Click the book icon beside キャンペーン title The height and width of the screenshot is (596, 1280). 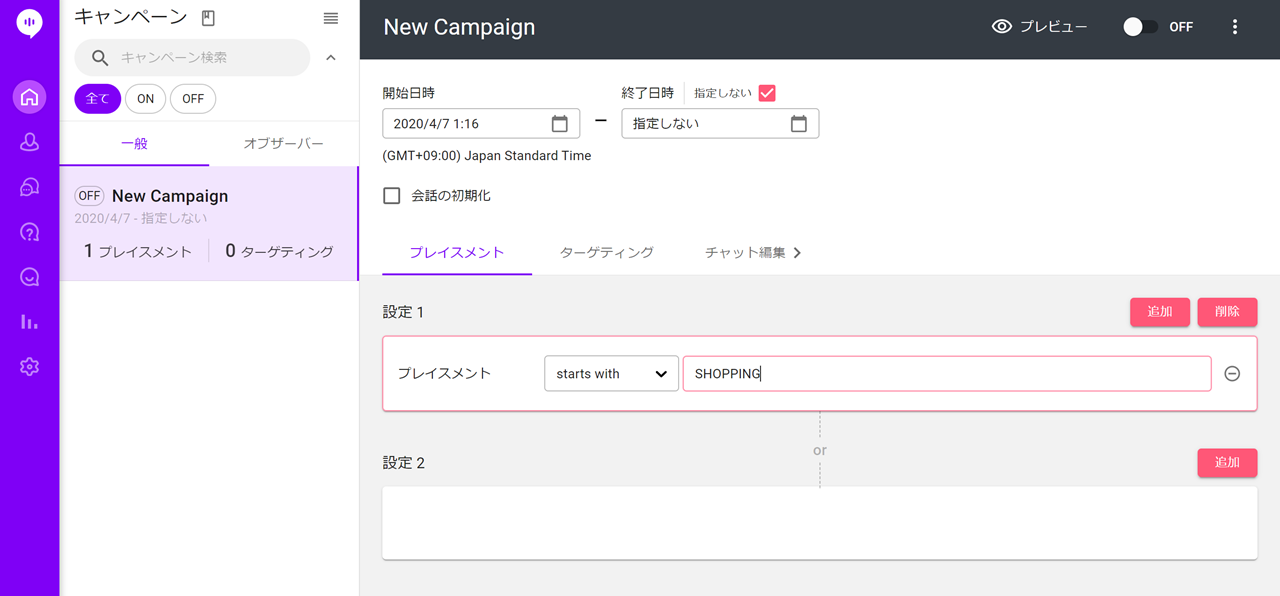pos(208,18)
